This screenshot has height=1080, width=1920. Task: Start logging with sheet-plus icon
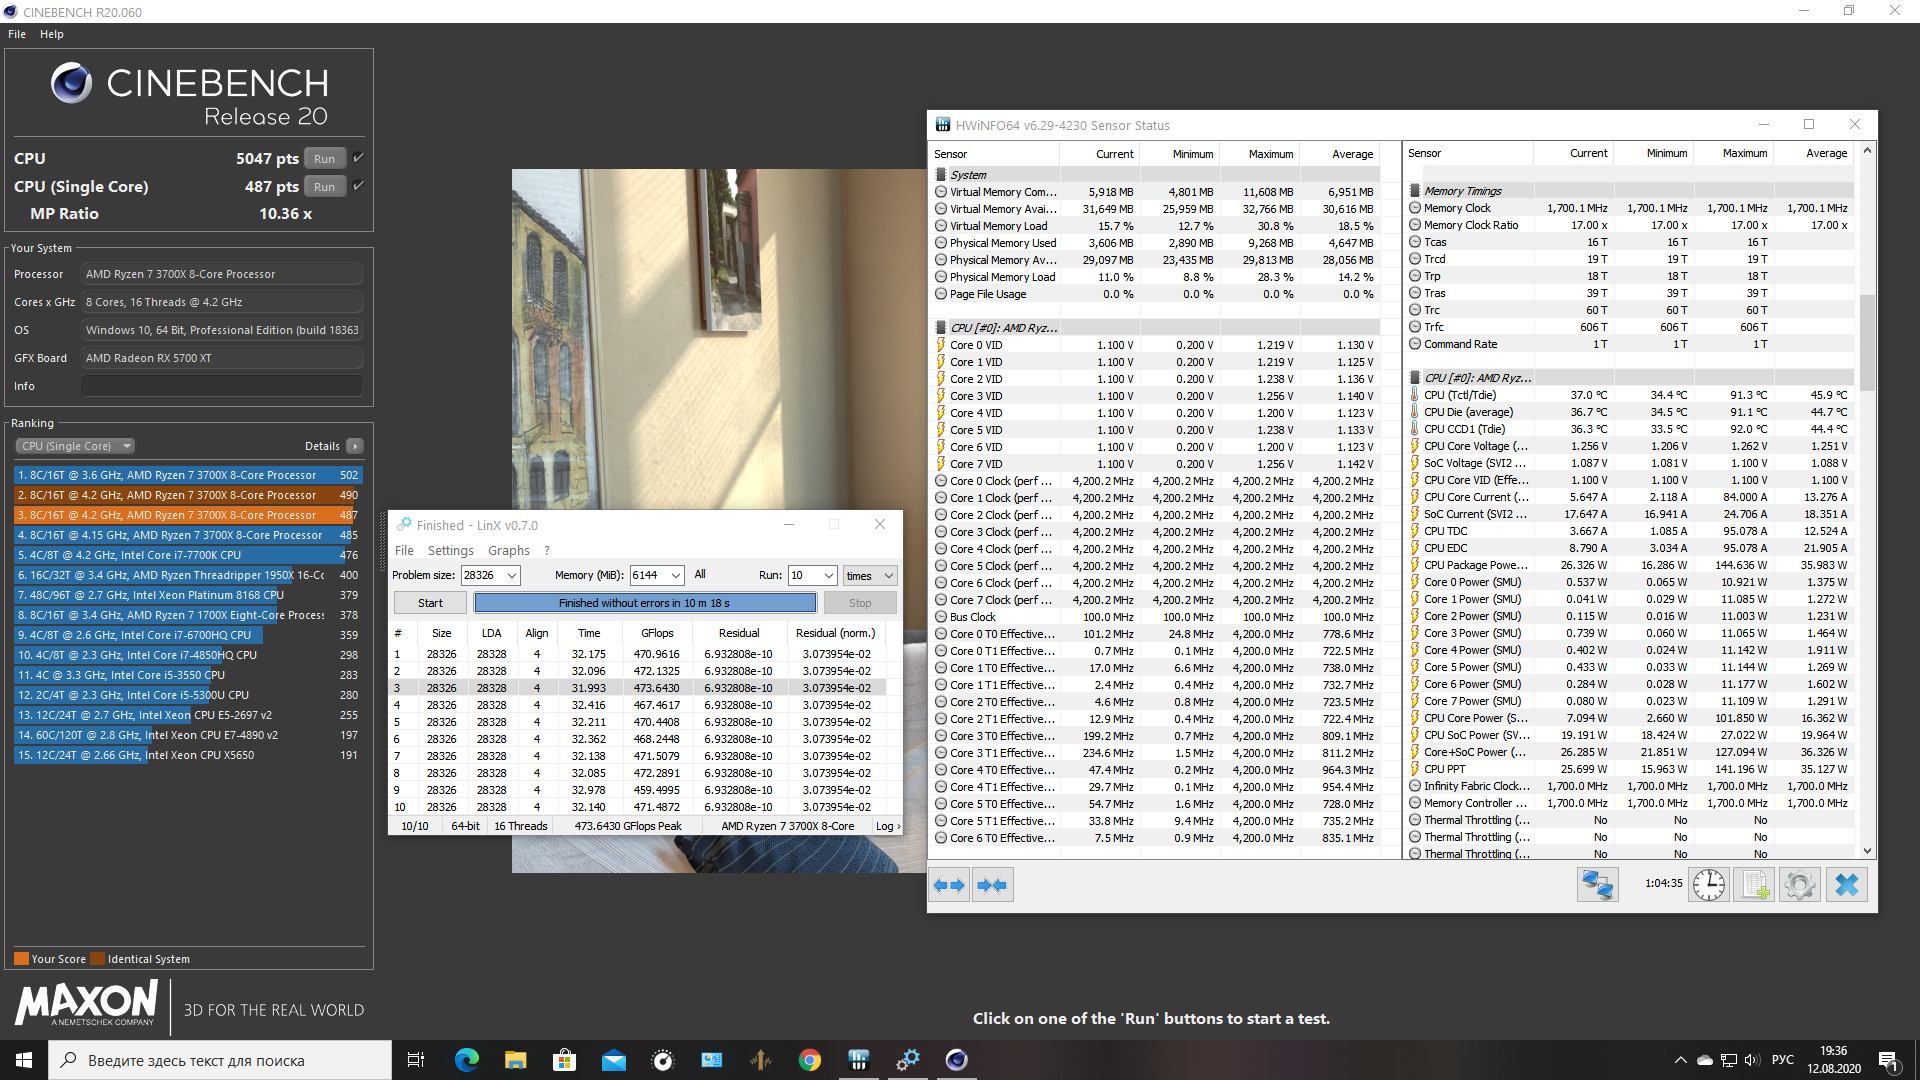(1754, 885)
